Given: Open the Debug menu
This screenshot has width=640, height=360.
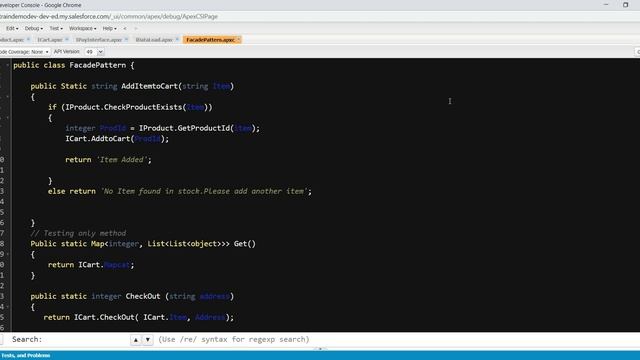Looking at the screenshot, I should [x=33, y=29].
